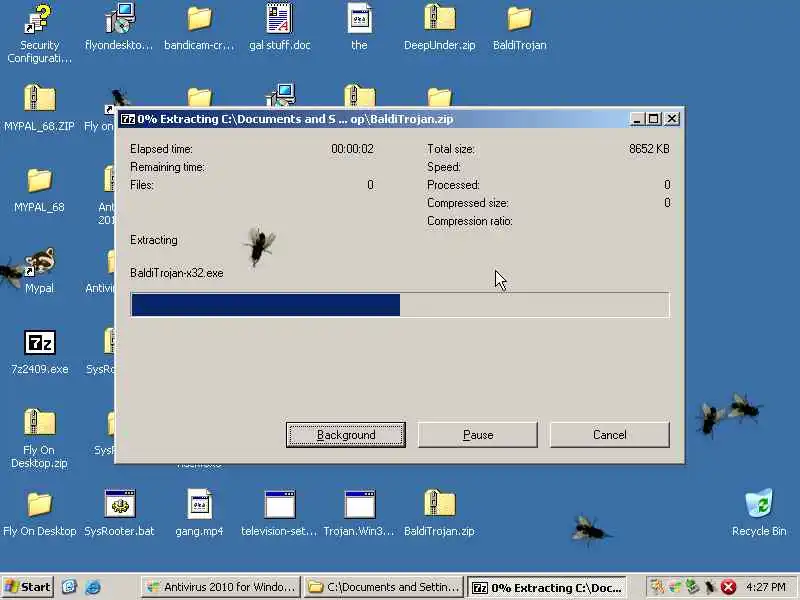Switch to C:\Documents and Settings taskbar window
The height and width of the screenshot is (600, 800).
384,587
